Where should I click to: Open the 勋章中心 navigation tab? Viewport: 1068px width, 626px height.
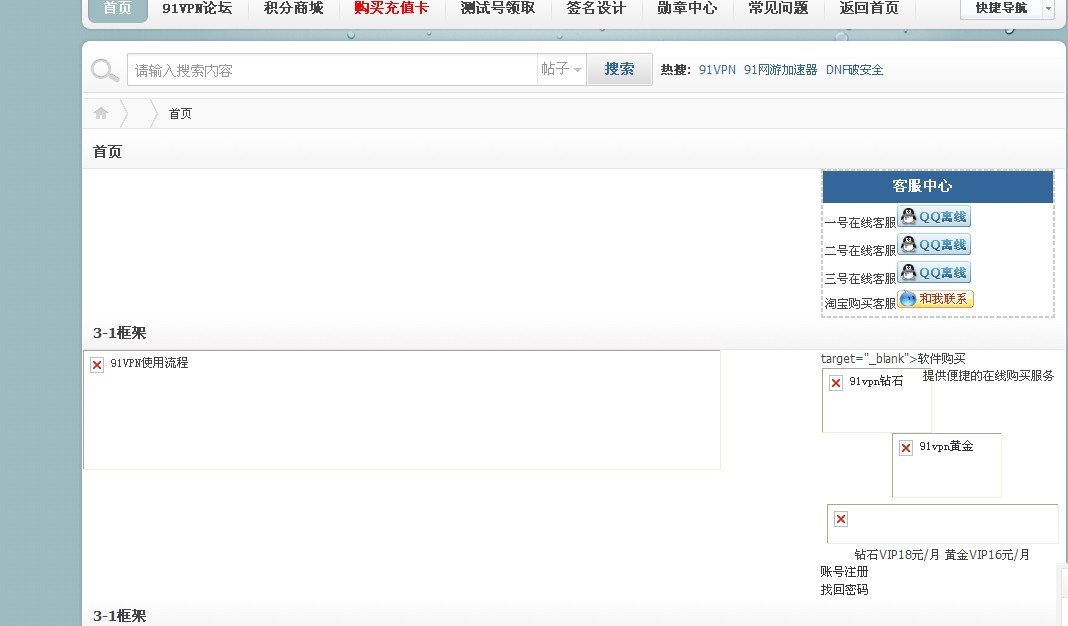pos(687,8)
